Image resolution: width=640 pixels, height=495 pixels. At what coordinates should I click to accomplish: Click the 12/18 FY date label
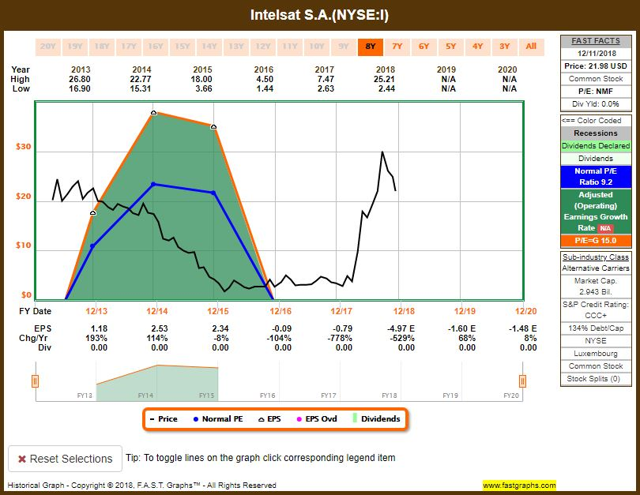404,311
